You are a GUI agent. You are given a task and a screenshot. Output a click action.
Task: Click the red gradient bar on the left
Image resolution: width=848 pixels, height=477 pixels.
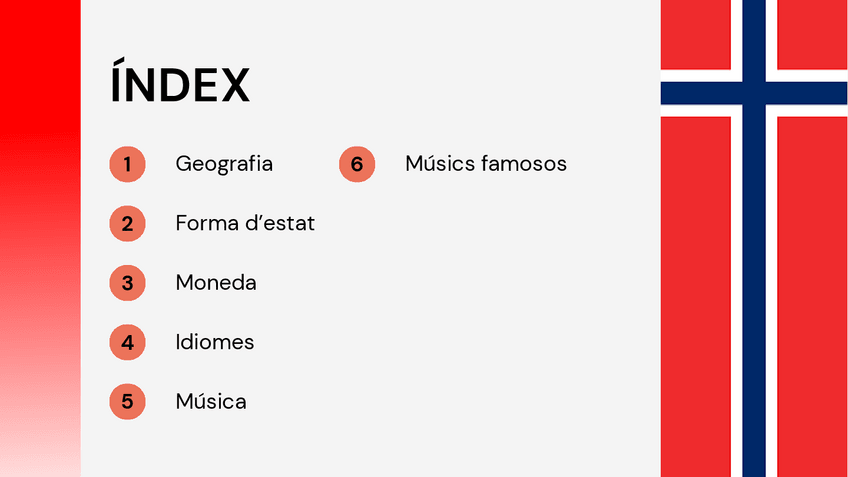click(x=40, y=238)
